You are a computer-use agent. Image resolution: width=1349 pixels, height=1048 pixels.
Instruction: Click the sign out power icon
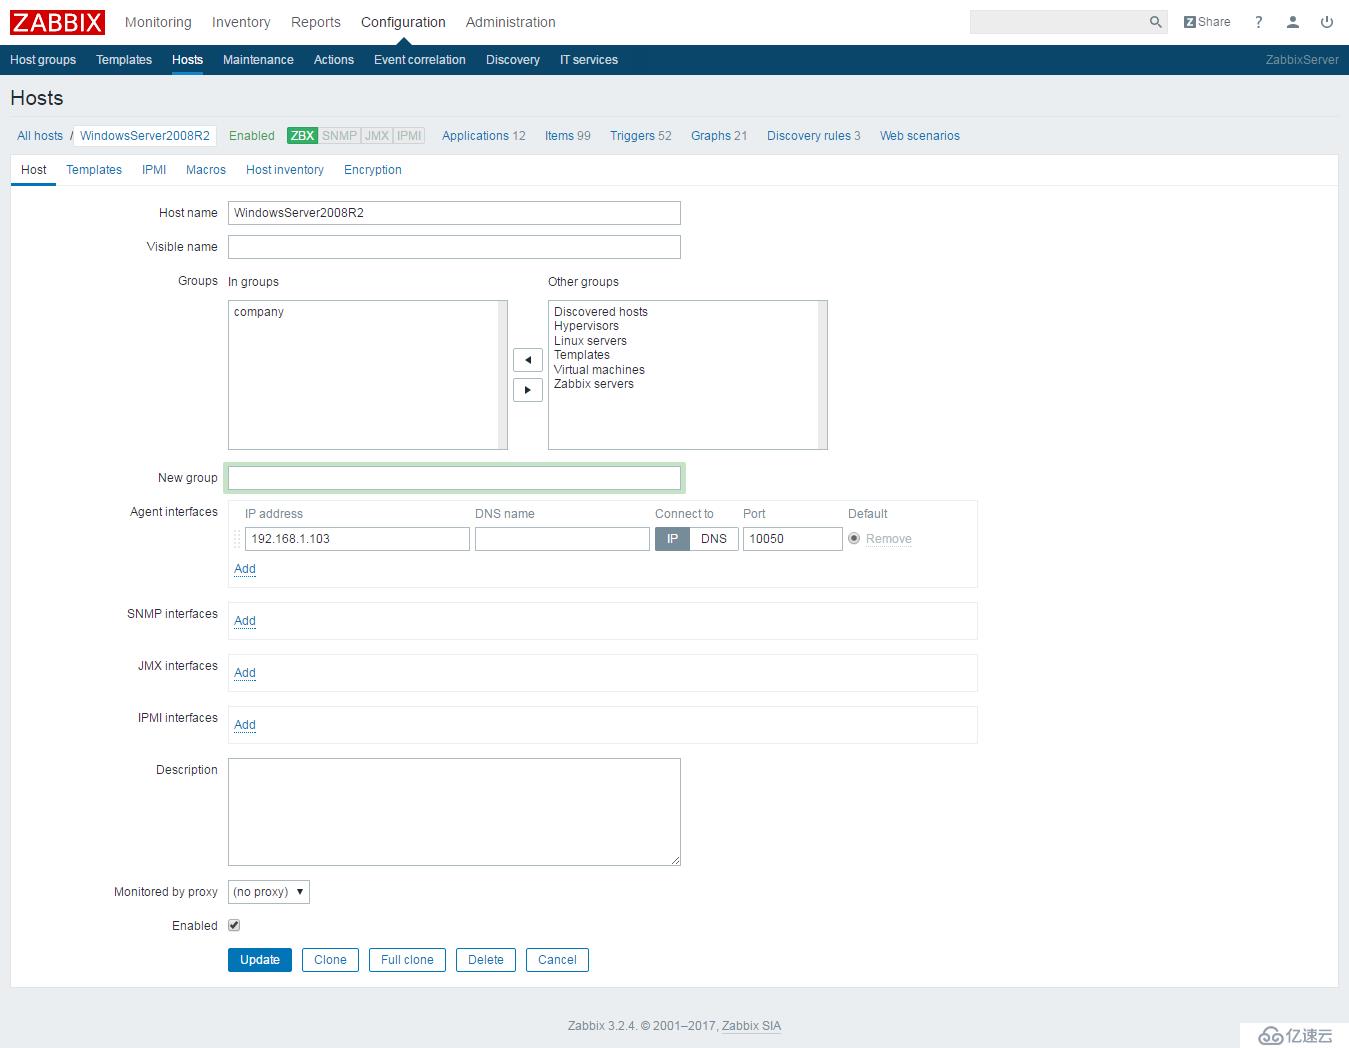(x=1327, y=22)
